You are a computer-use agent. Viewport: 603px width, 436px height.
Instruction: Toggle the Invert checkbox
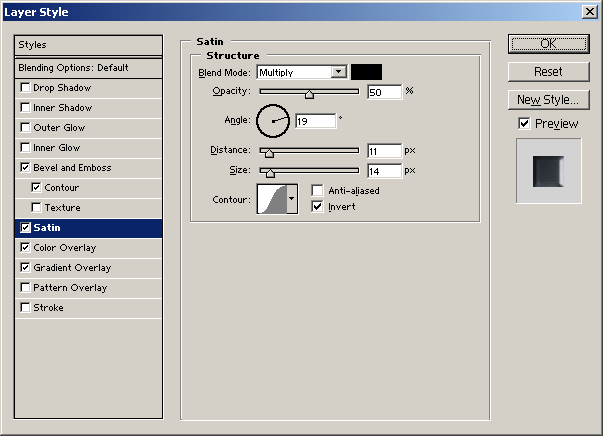[318, 207]
